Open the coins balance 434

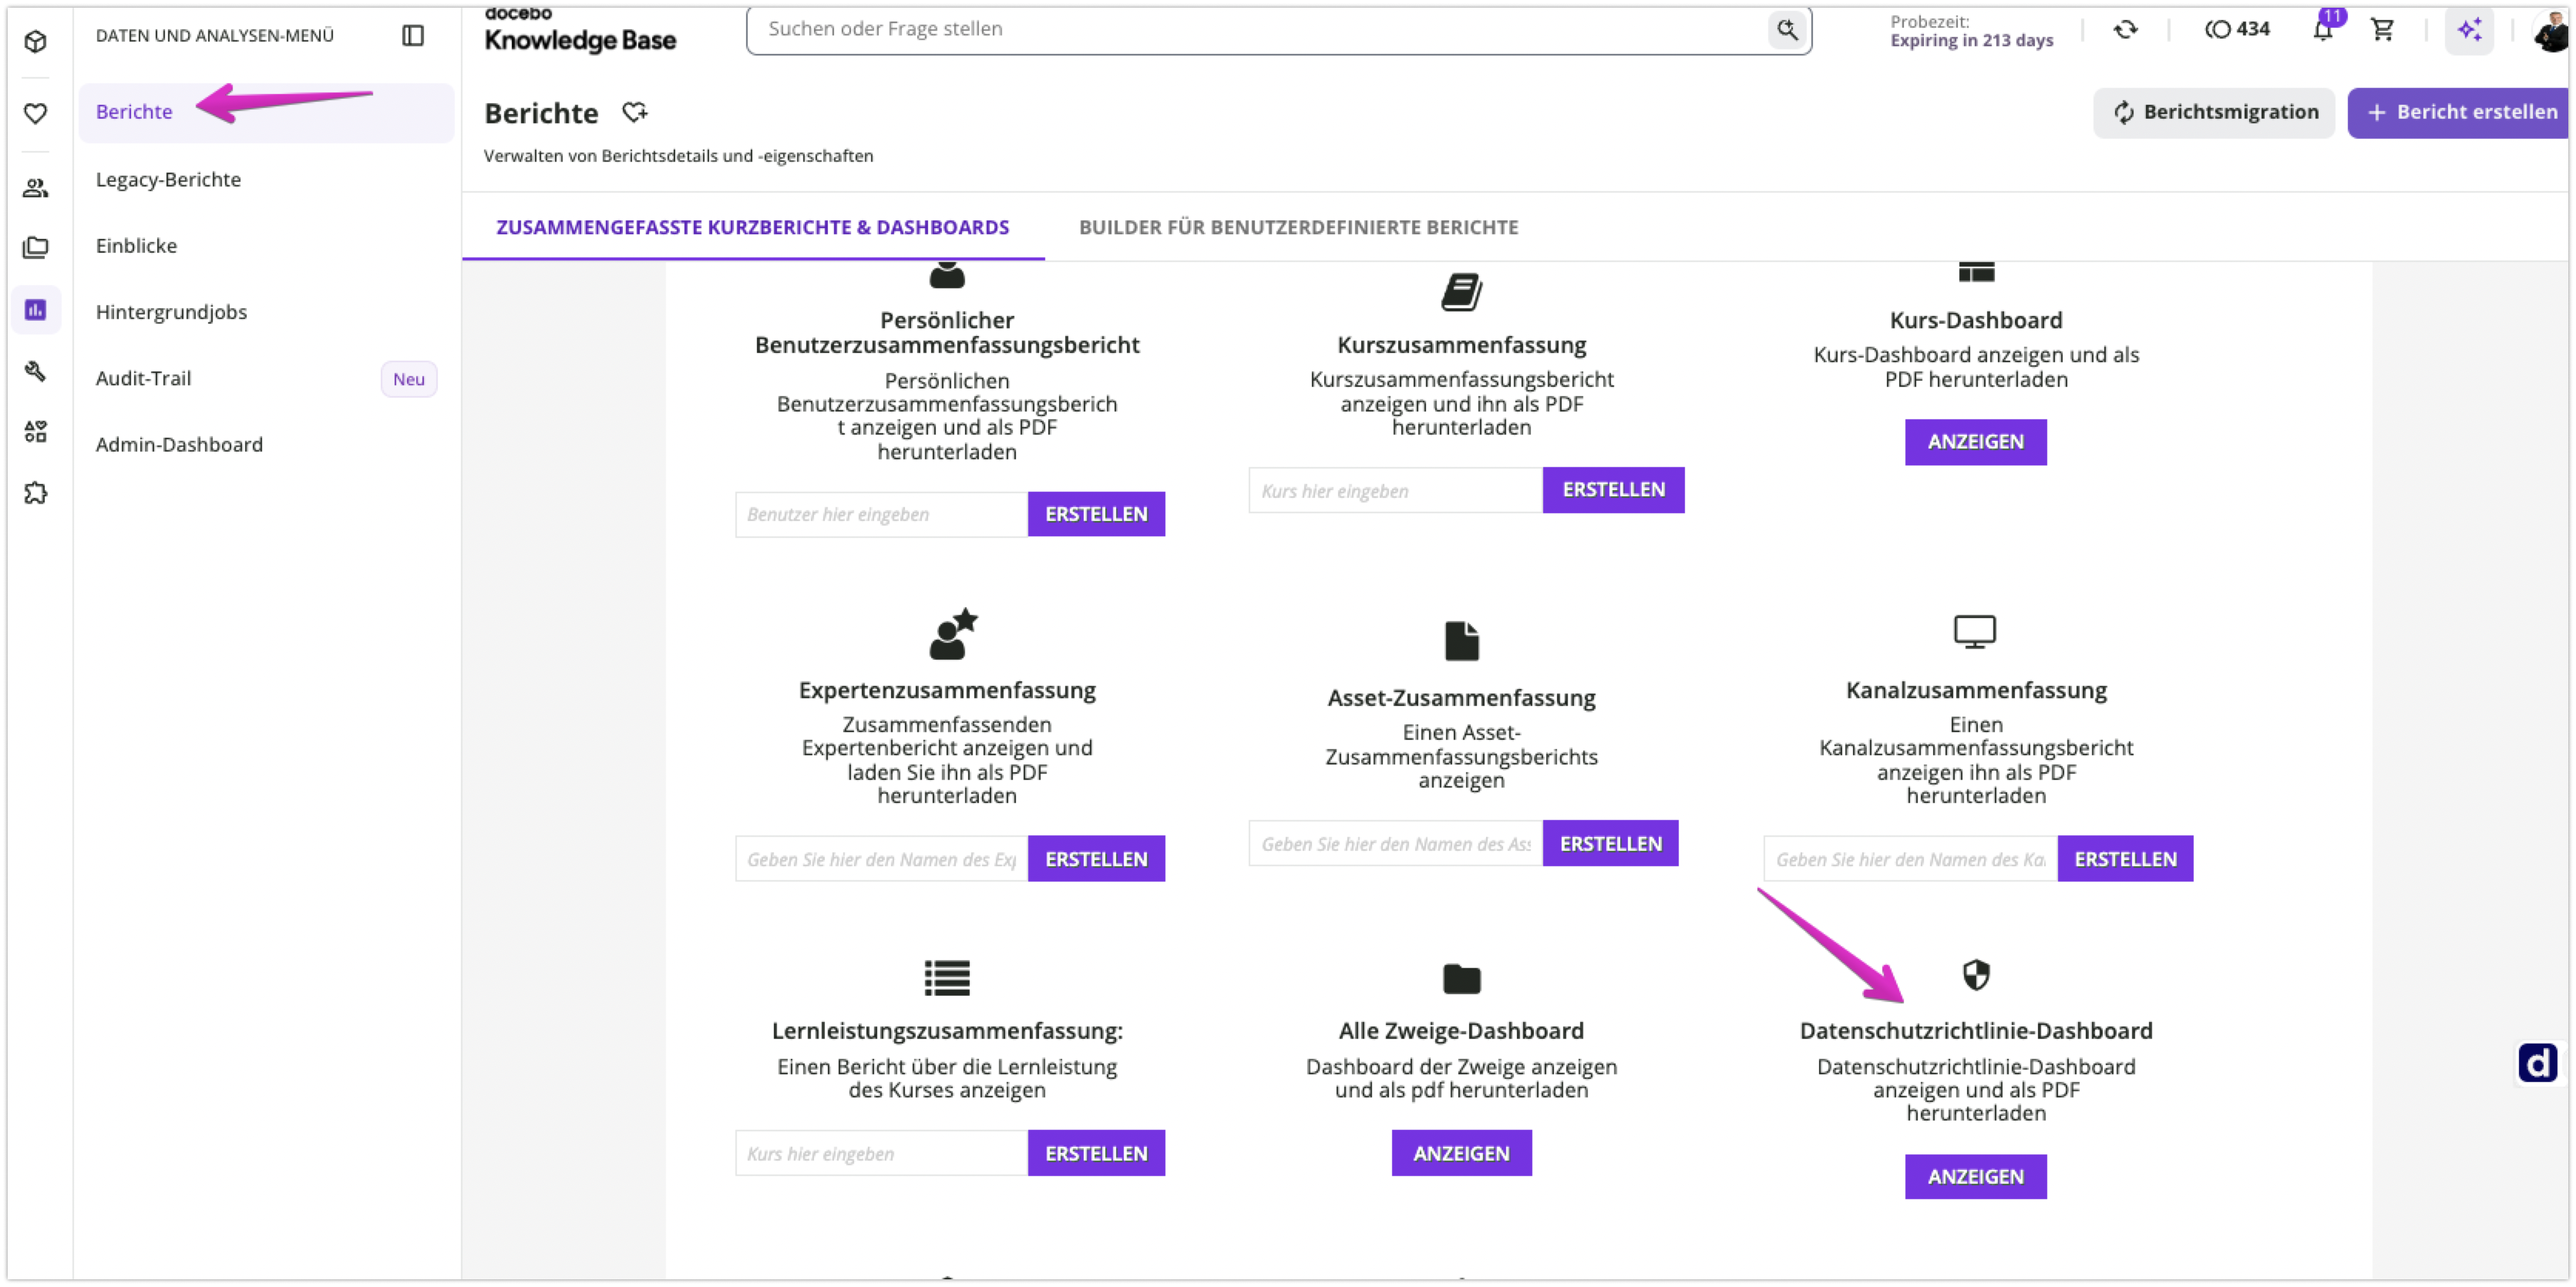(x=2238, y=29)
